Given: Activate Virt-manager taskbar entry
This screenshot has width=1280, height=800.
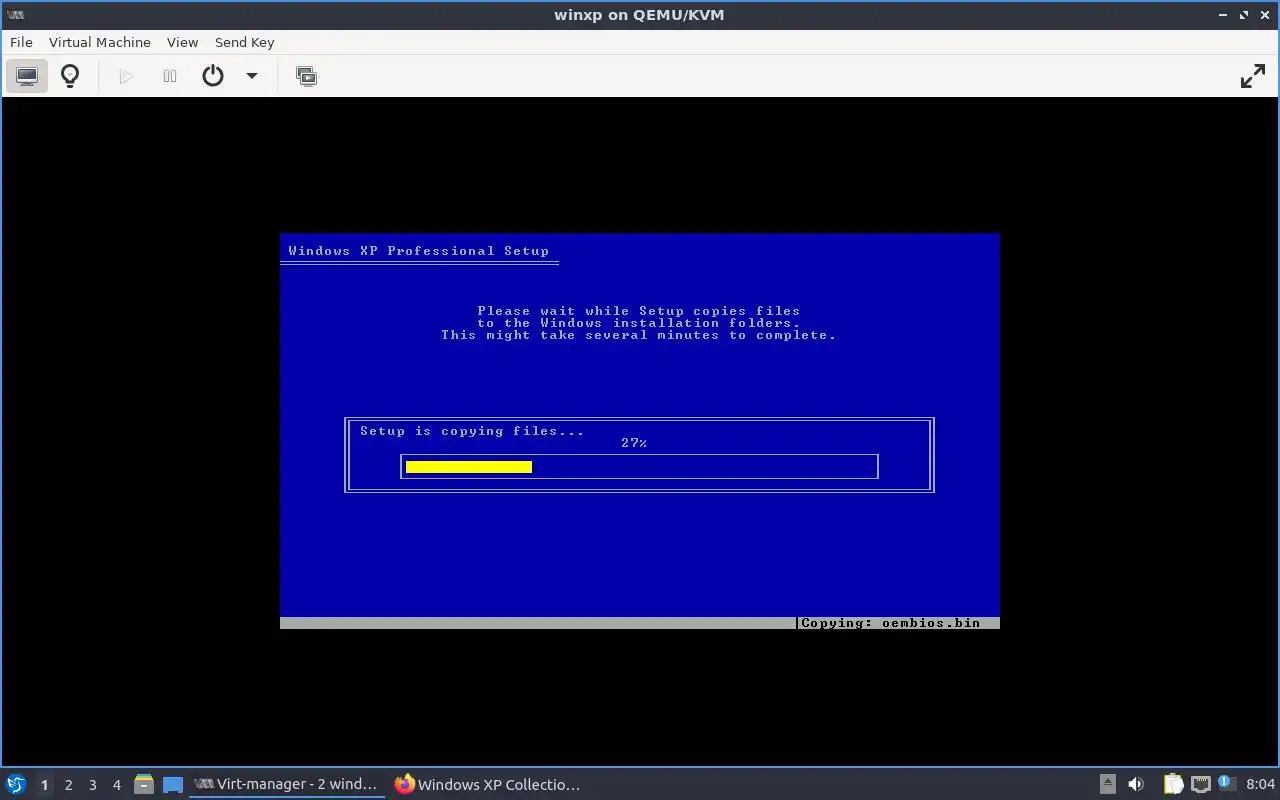Looking at the screenshot, I should coord(287,785).
